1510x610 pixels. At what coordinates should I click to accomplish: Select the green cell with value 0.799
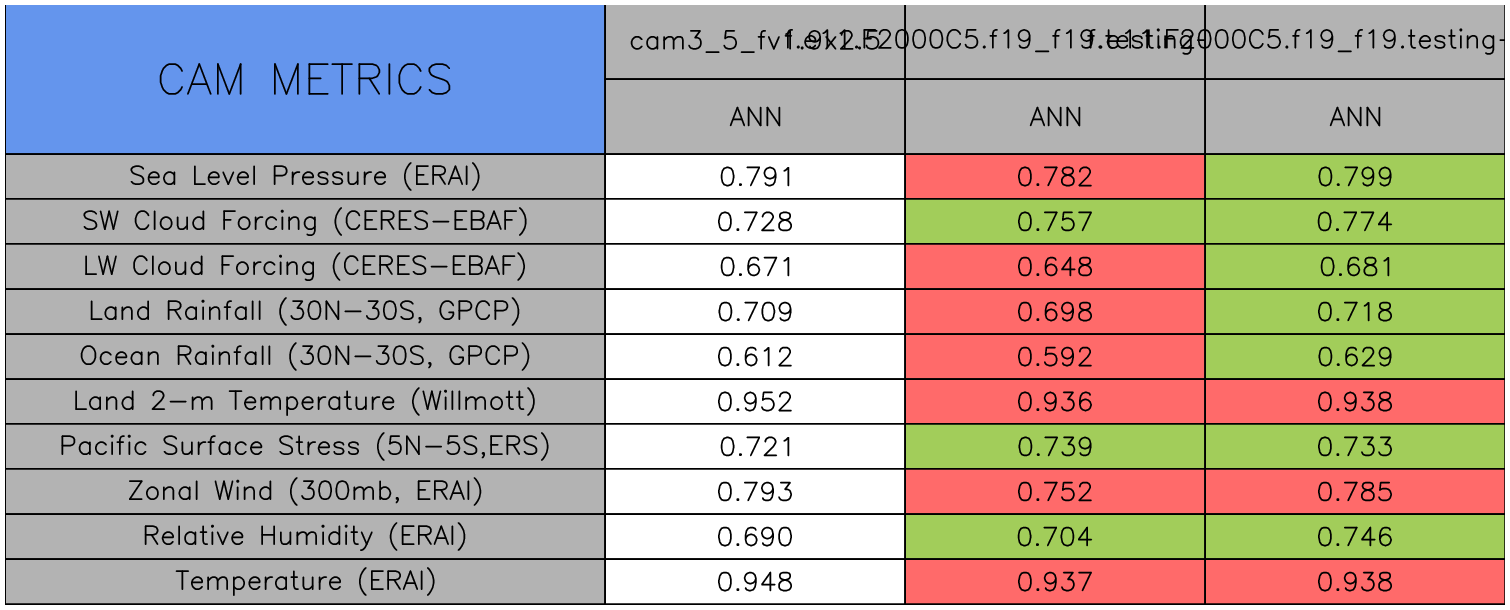point(1355,177)
